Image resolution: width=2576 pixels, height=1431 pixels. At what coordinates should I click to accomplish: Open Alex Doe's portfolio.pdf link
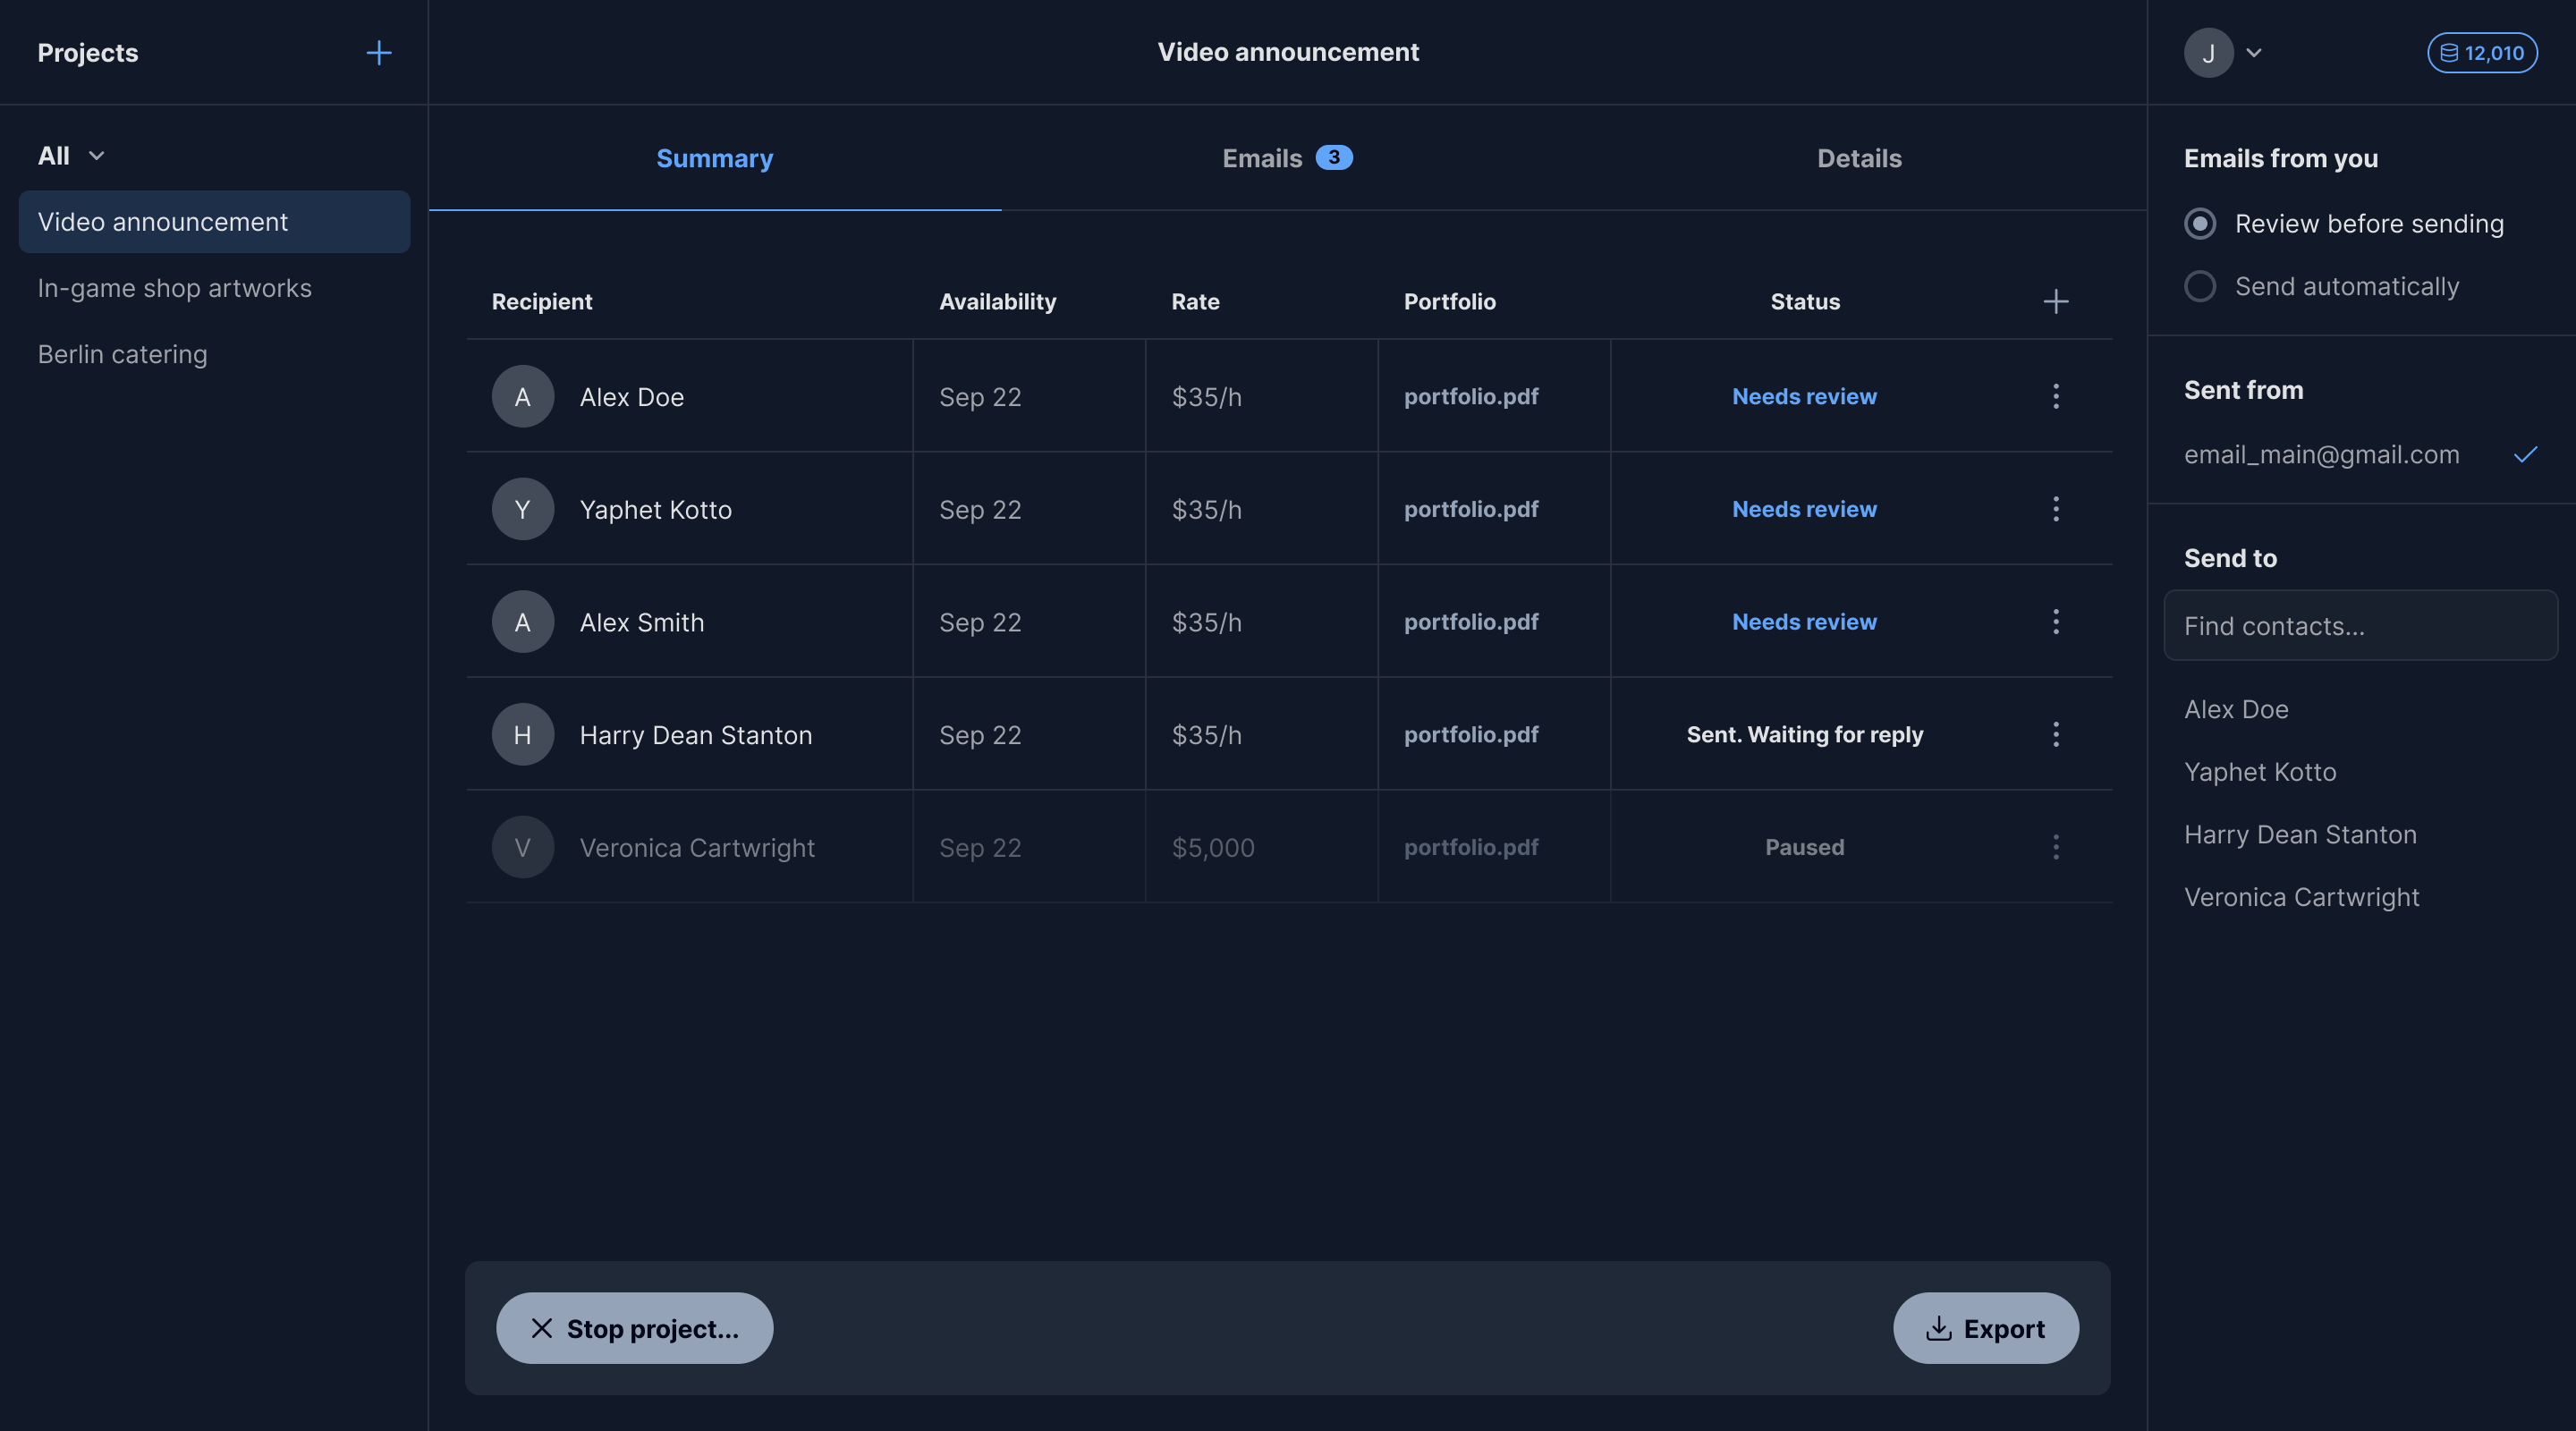point(1470,396)
